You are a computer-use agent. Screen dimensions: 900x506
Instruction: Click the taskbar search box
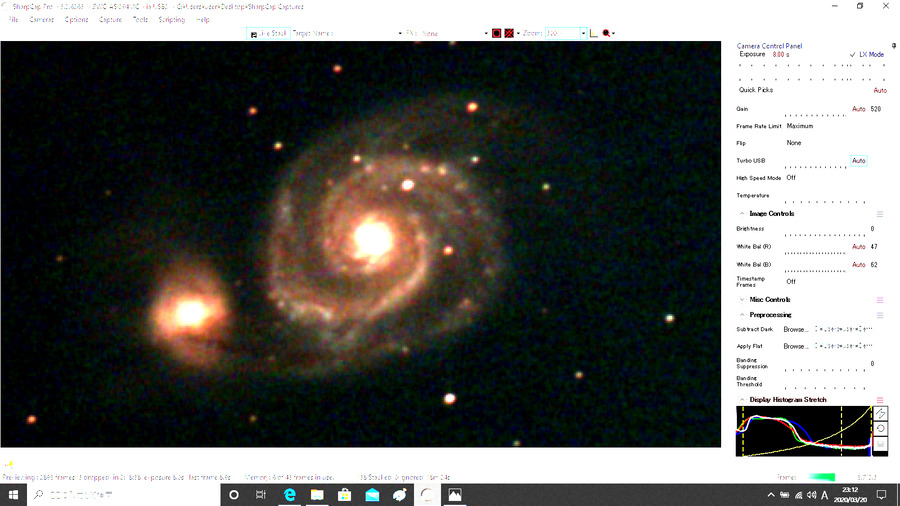click(123, 495)
